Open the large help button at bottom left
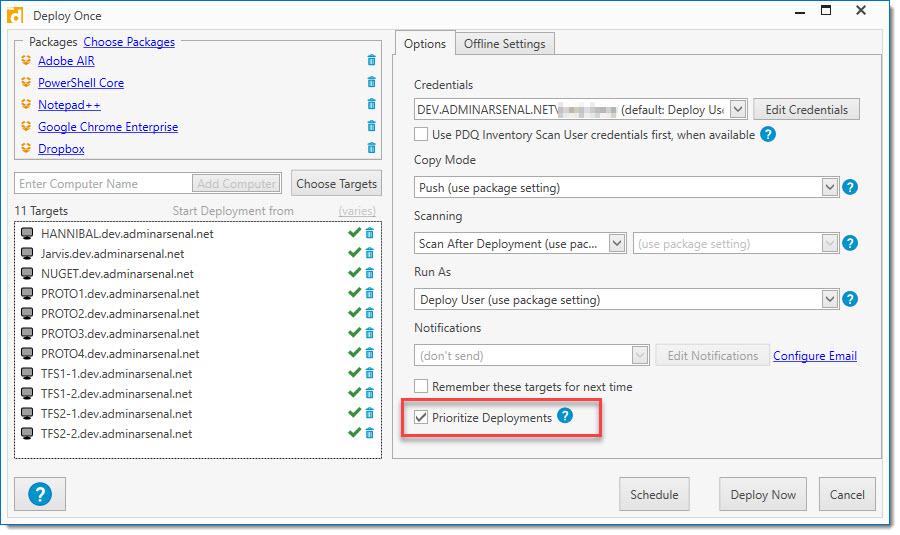Image resolution: width=900 pixels, height=535 pixels. coord(40,494)
